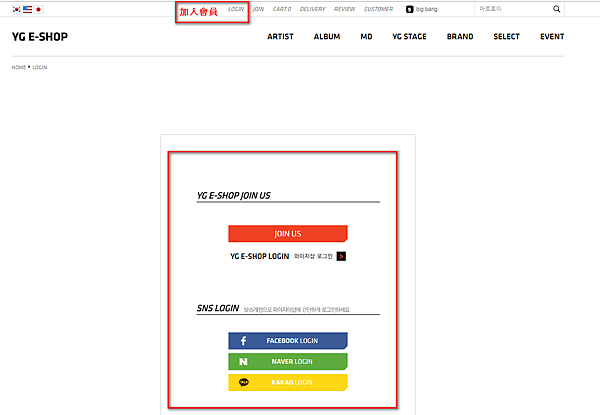Screen dimensions: 600x415
Task: Click the search magnifier icon
Action: (556, 9)
